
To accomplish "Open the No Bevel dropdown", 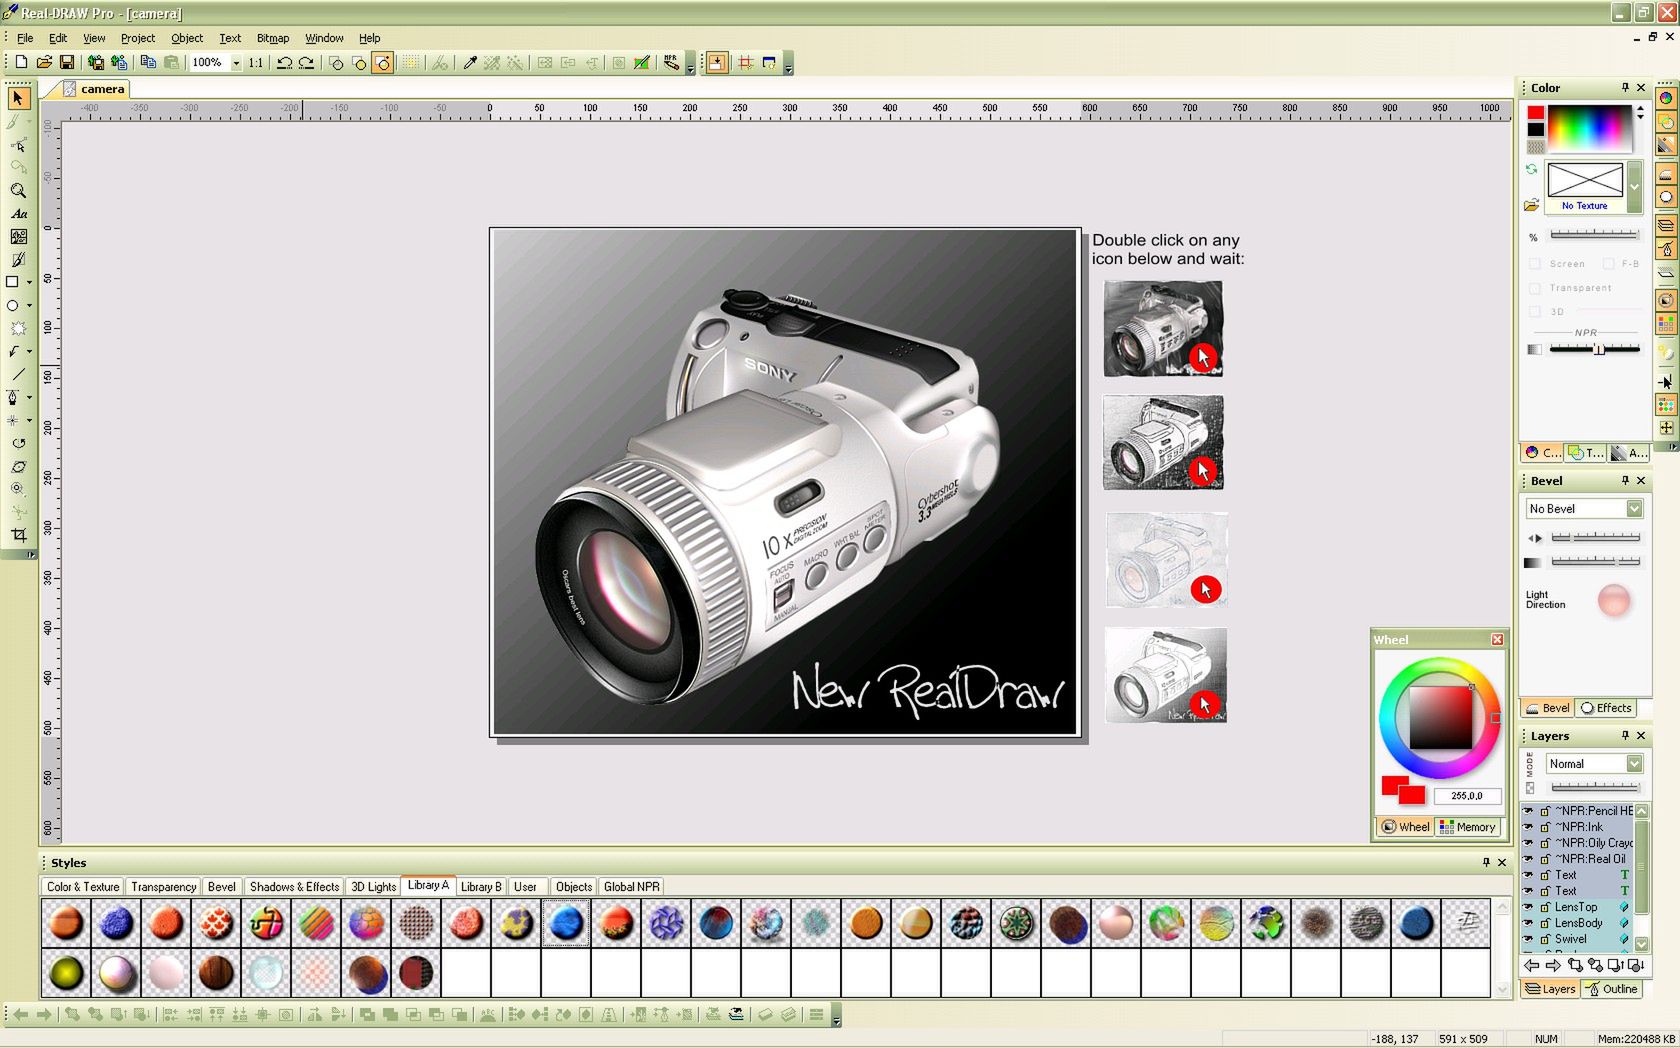I will [1634, 508].
